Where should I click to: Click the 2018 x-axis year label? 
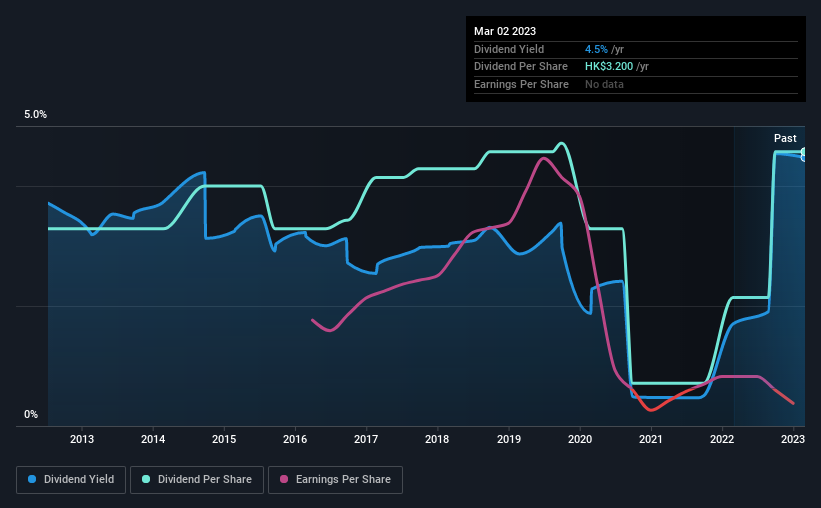coord(437,439)
